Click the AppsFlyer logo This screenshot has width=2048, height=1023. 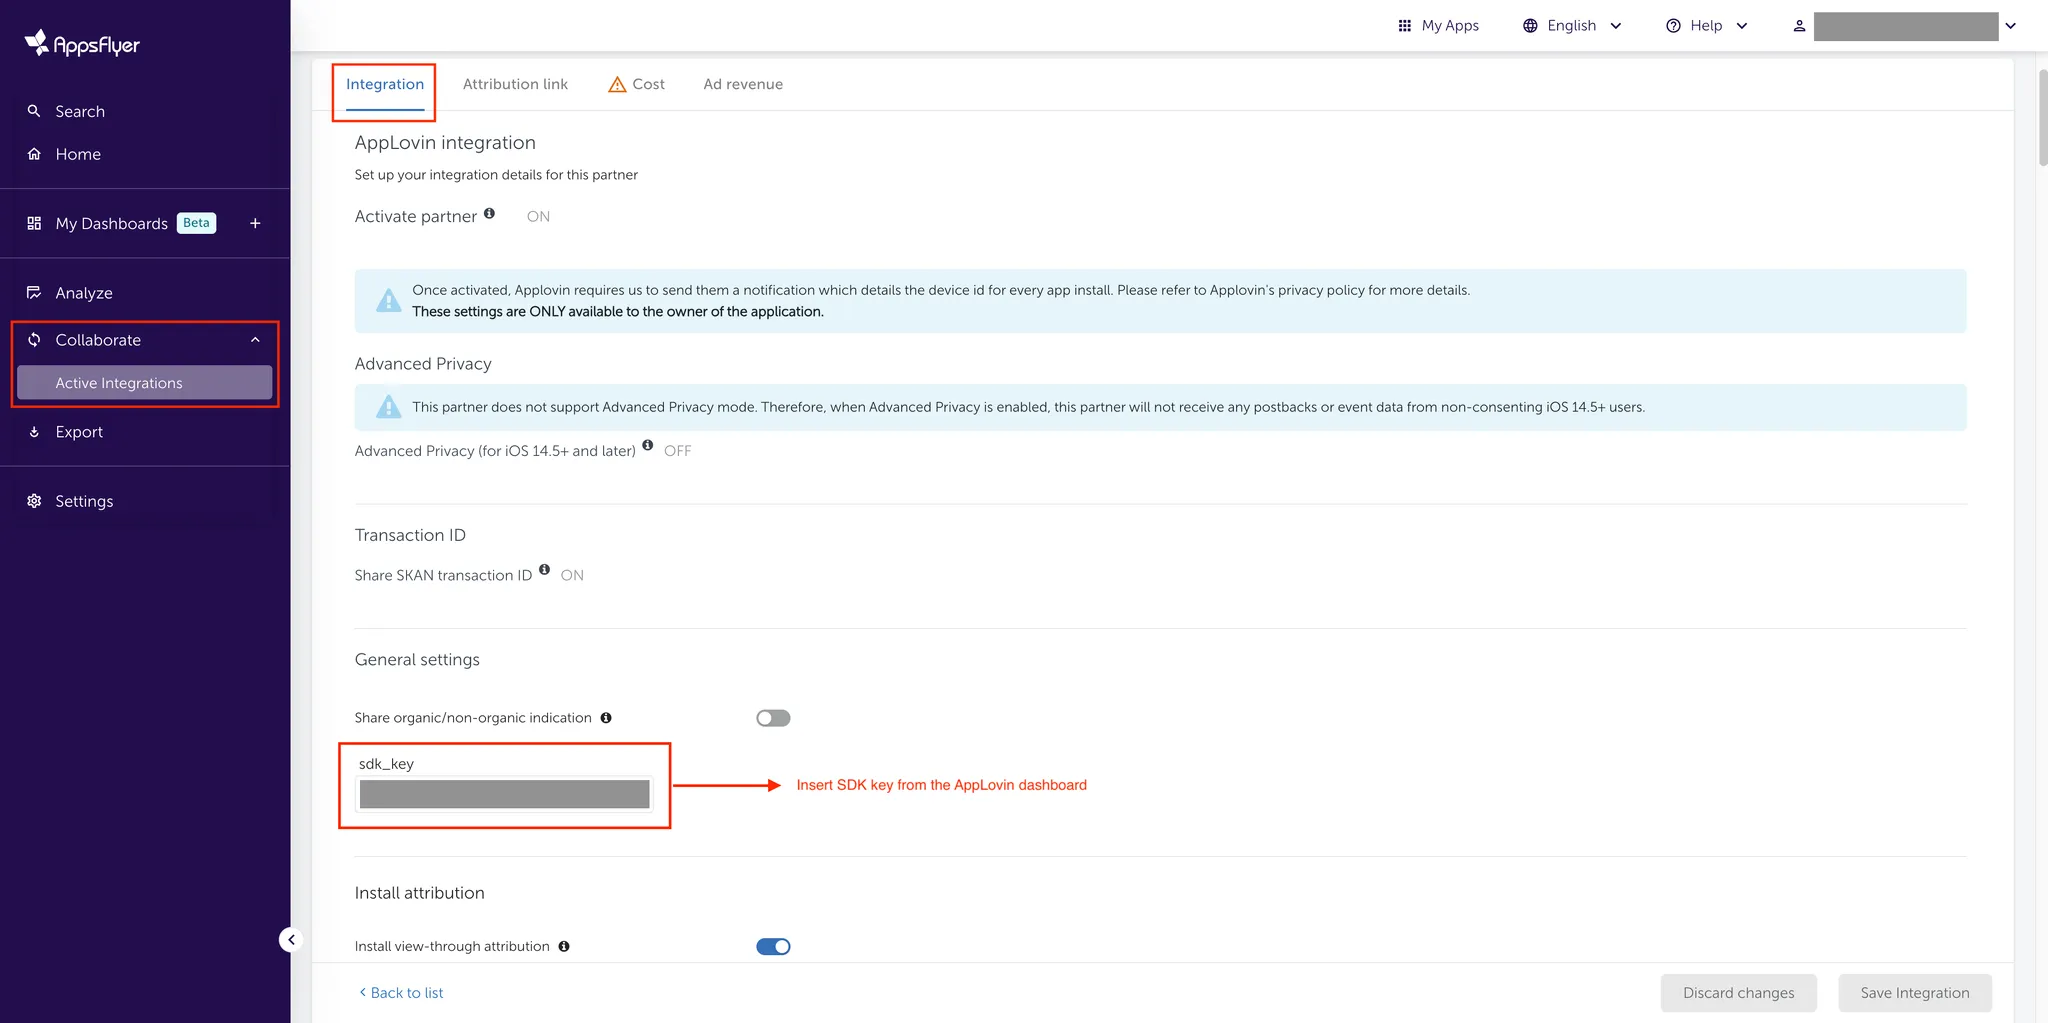click(82, 43)
